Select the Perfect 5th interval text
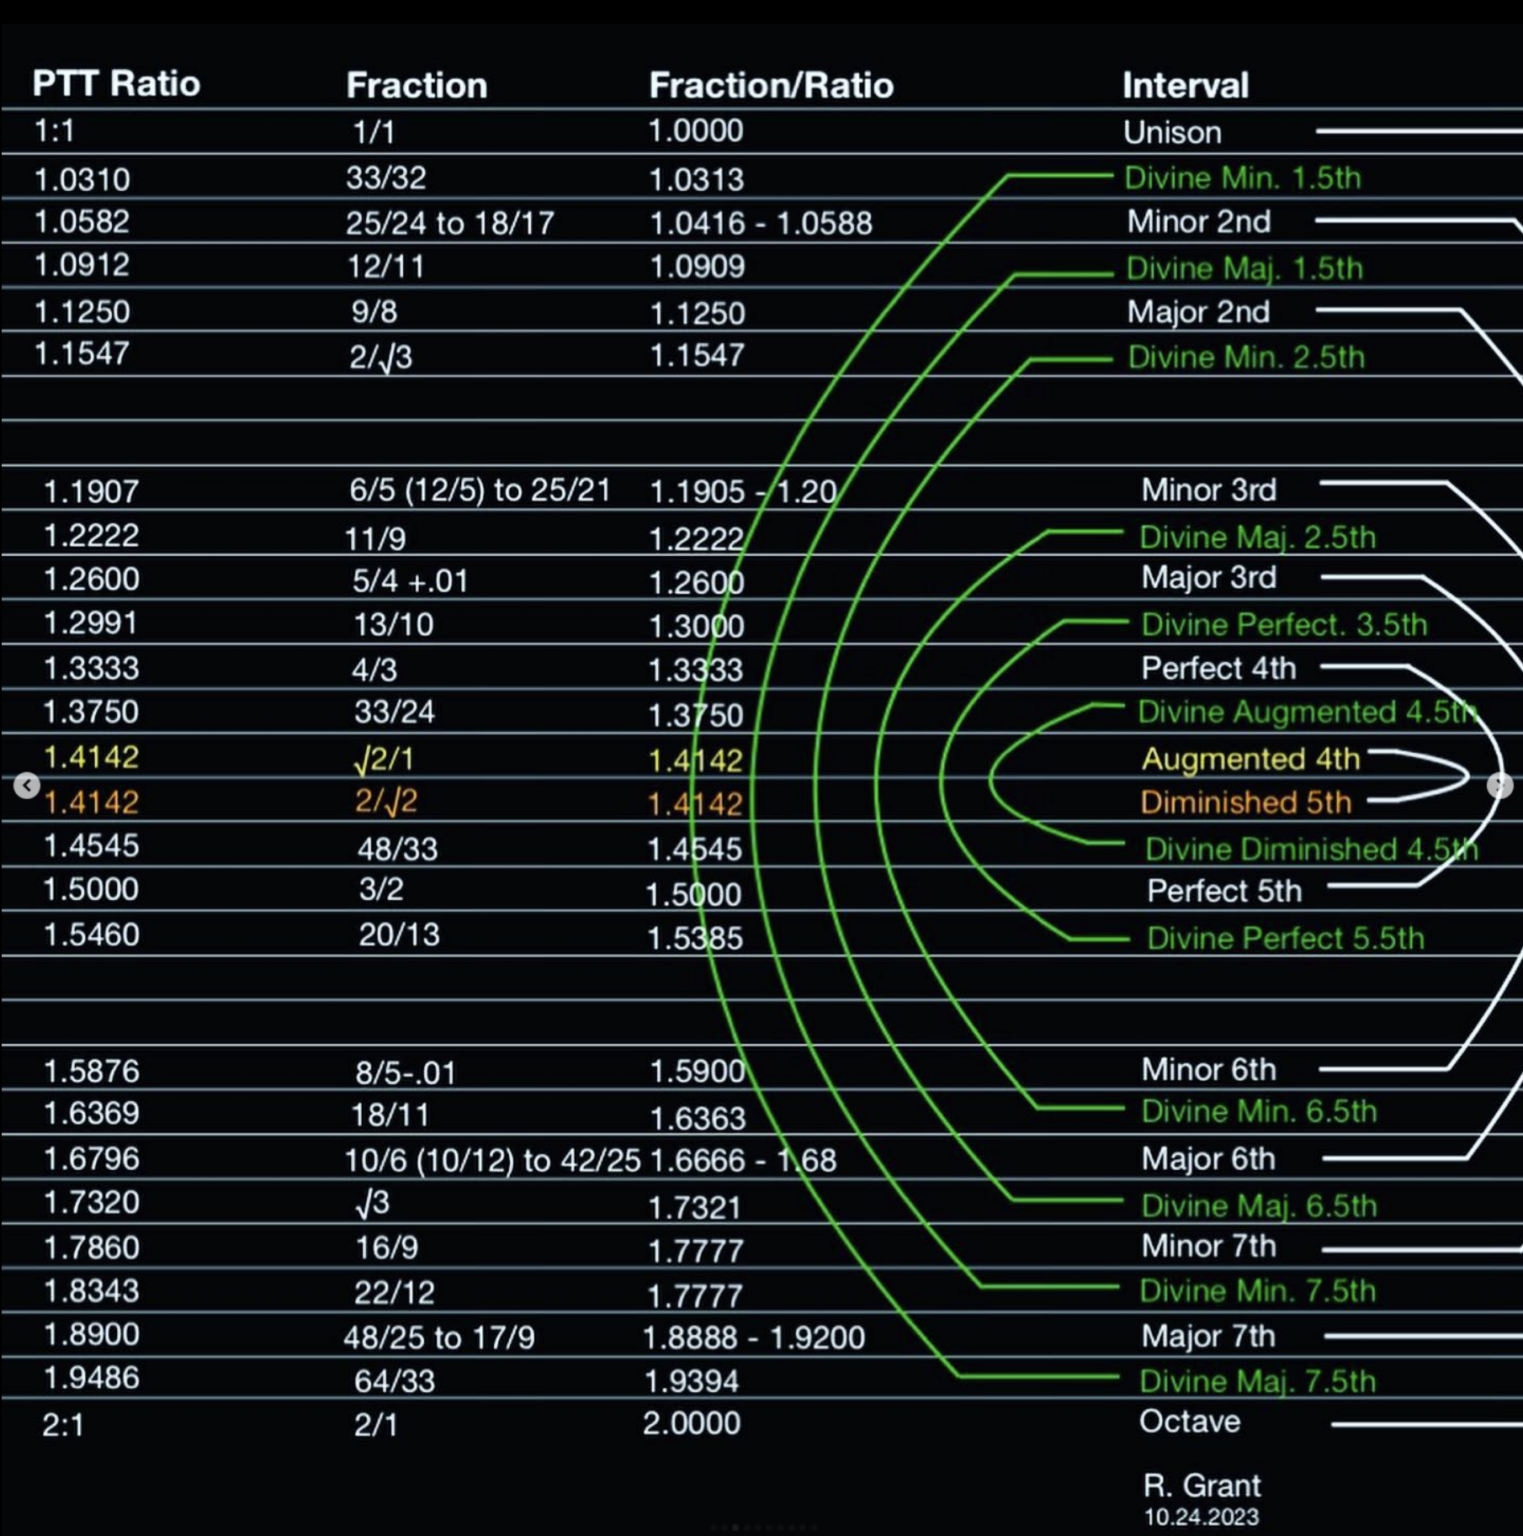 pos(1224,891)
